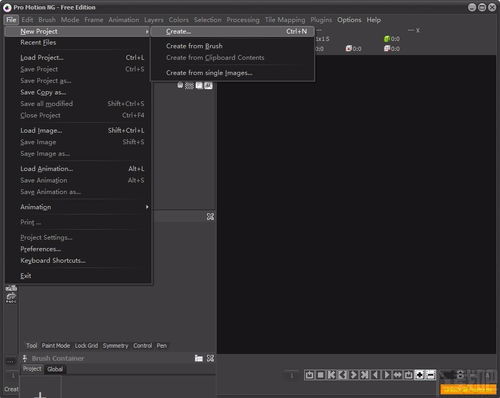
Task: Click the ping-pong double-arrow playback icon
Action: pyautogui.click(x=397, y=375)
